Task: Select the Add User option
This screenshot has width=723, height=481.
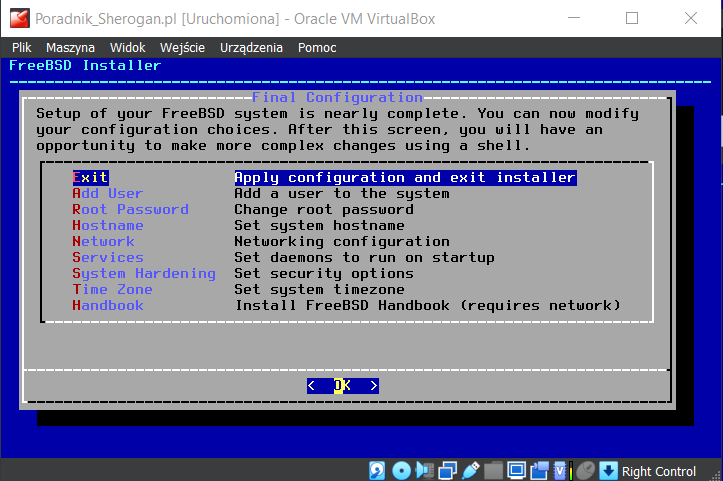Action: pos(108,193)
